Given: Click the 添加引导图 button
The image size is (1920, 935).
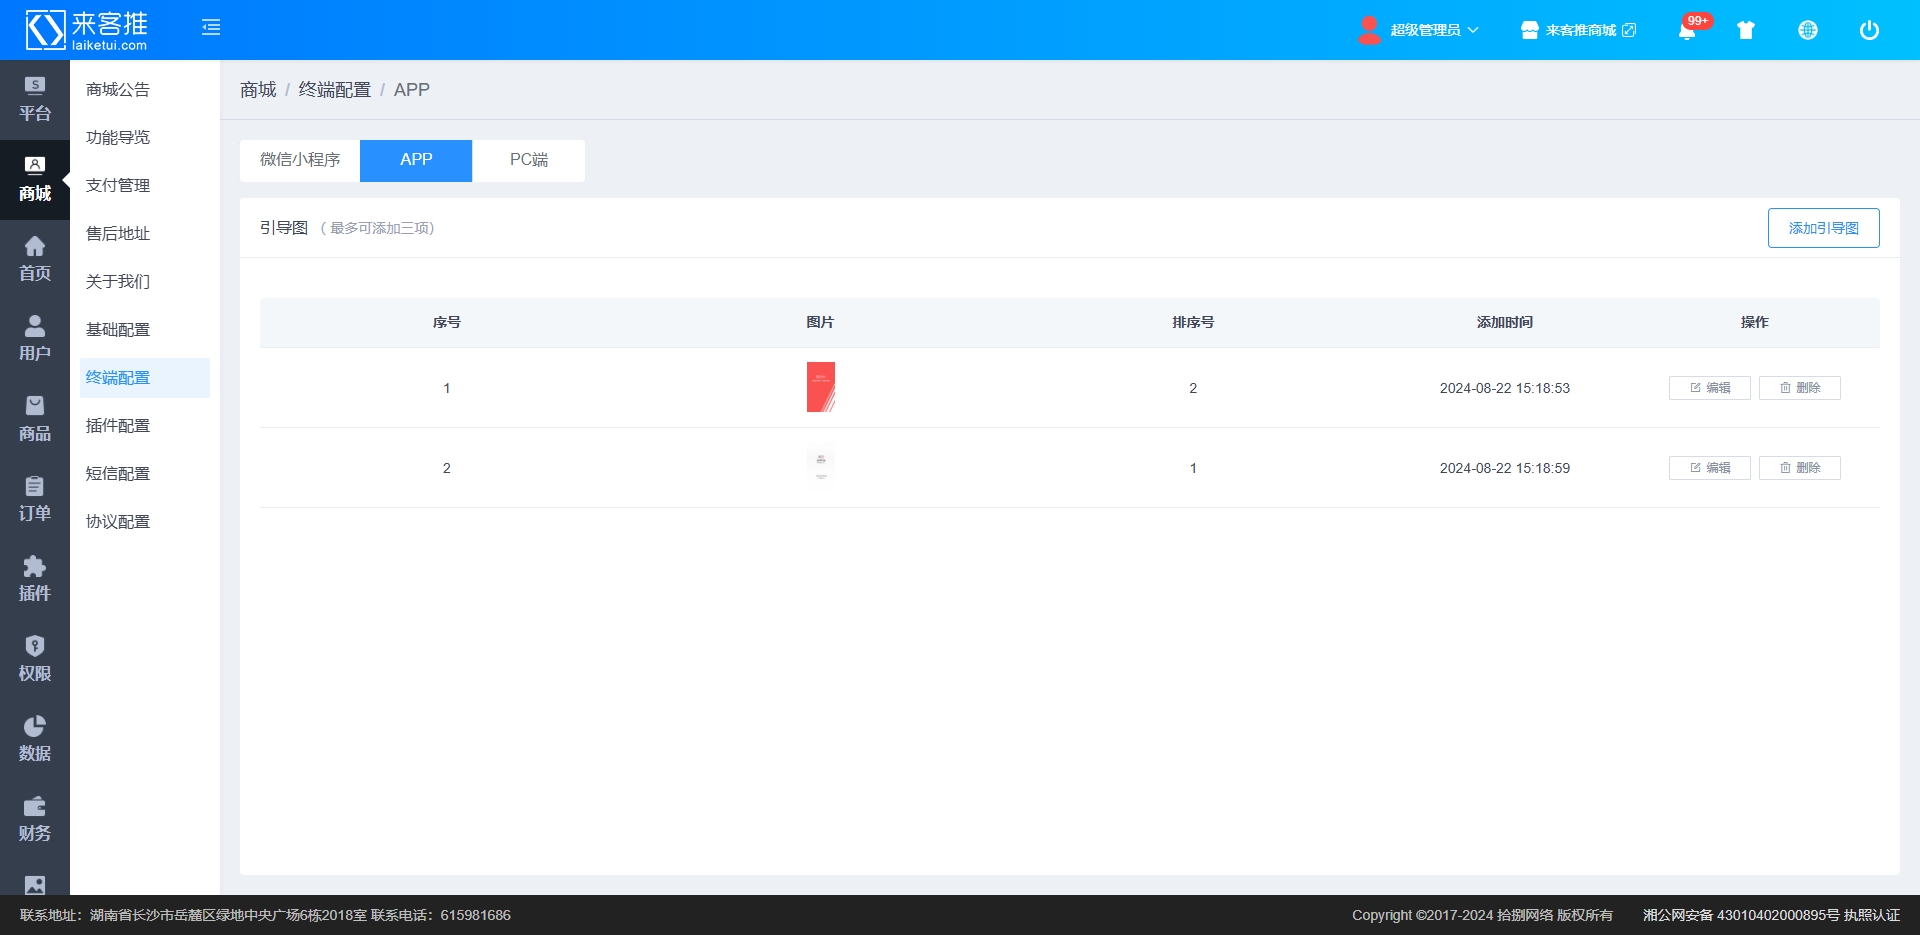Looking at the screenshot, I should pyautogui.click(x=1823, y=228).
